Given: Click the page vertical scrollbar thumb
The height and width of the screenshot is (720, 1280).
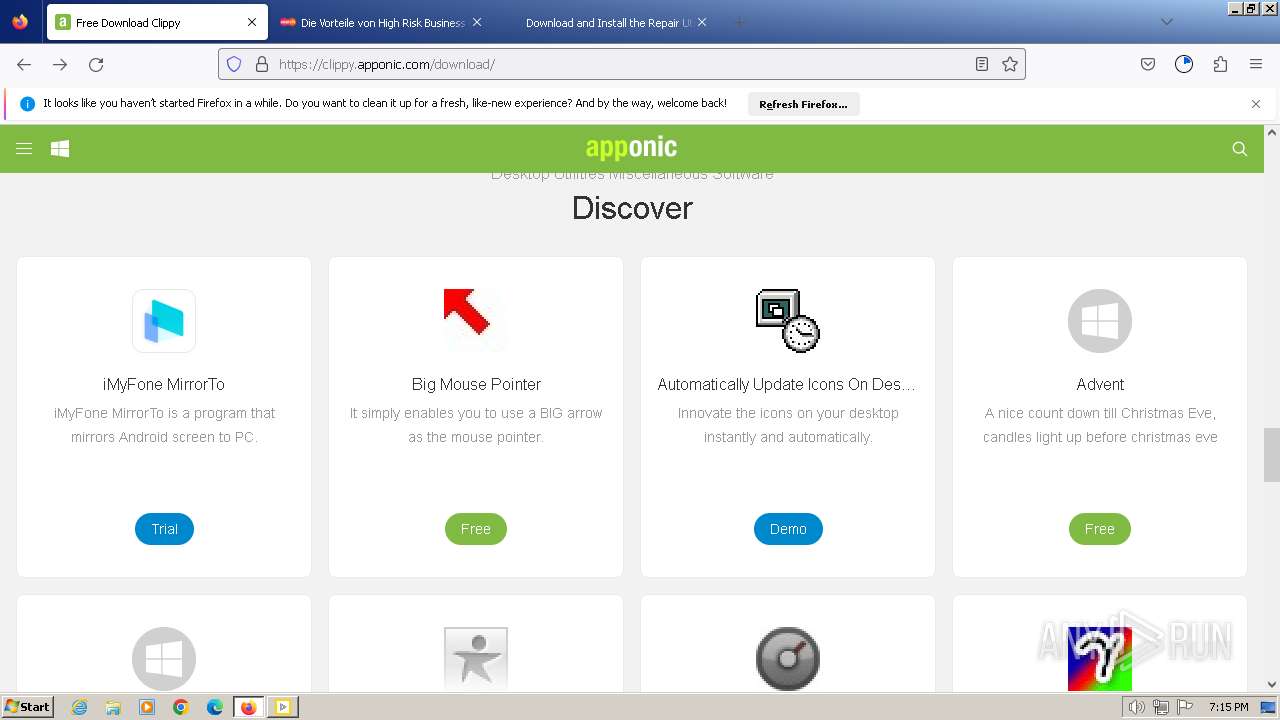Looking at the screenshot, I should [x=1272, y=455].
